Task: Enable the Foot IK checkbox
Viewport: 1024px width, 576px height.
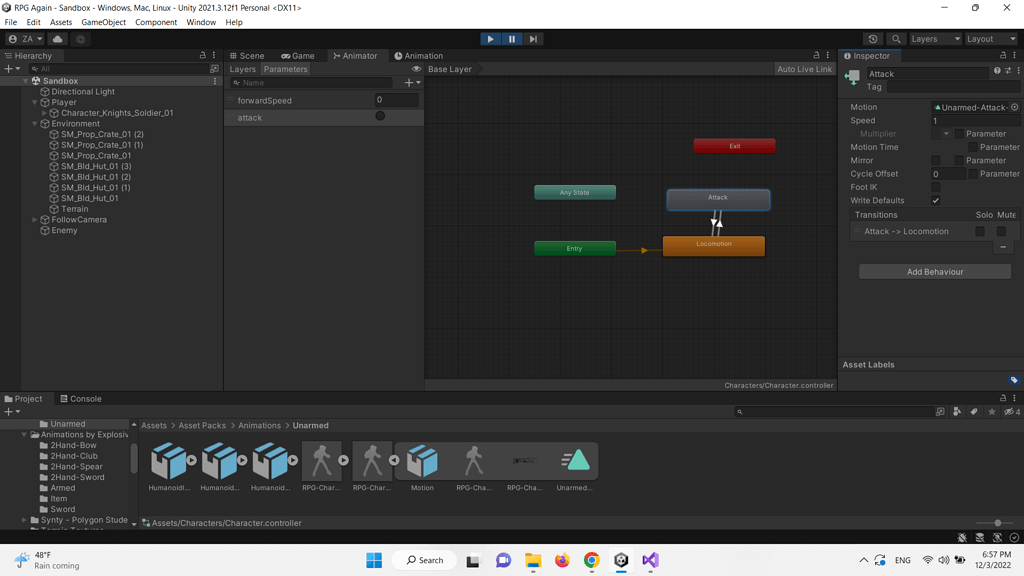Action: [x=936, y=186]
